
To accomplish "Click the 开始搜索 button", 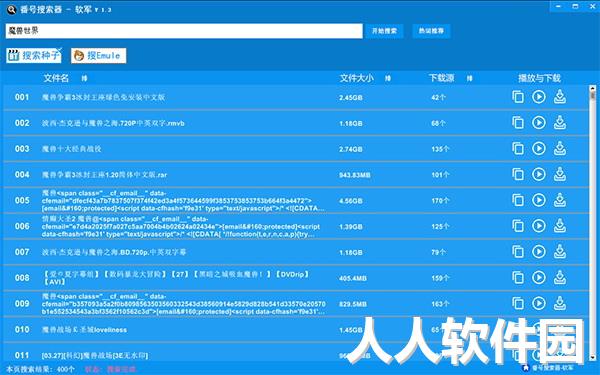I will click(x=384, y=31).
